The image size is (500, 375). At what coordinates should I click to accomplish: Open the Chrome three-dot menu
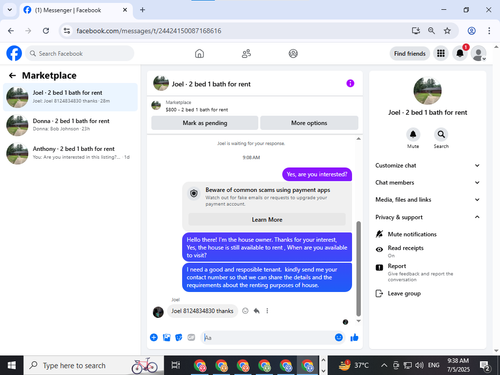[489, 31]
